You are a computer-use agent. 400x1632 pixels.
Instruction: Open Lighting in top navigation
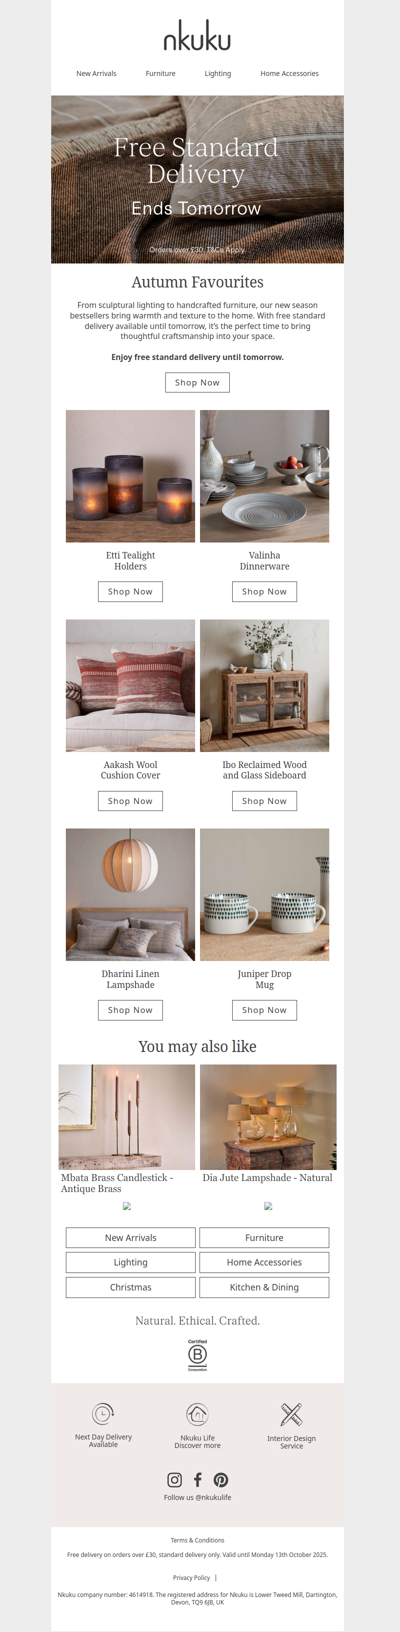pyautogui.click(x=218, y=74)
